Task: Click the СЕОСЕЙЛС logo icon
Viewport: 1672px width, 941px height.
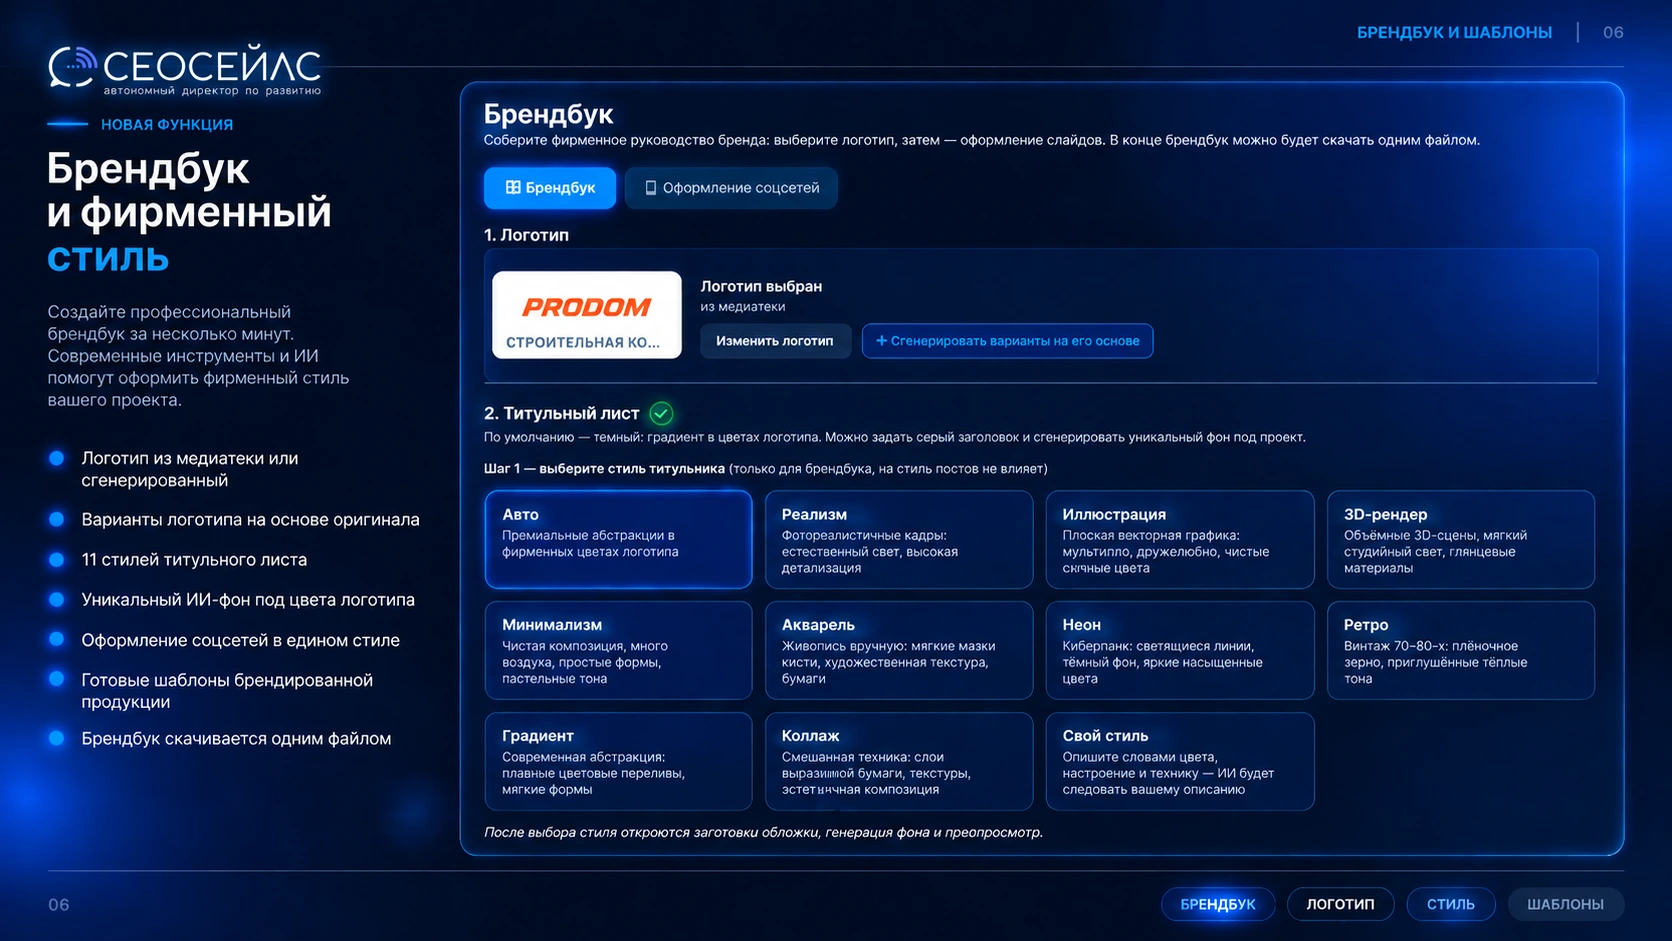Action: click(72, 67)
